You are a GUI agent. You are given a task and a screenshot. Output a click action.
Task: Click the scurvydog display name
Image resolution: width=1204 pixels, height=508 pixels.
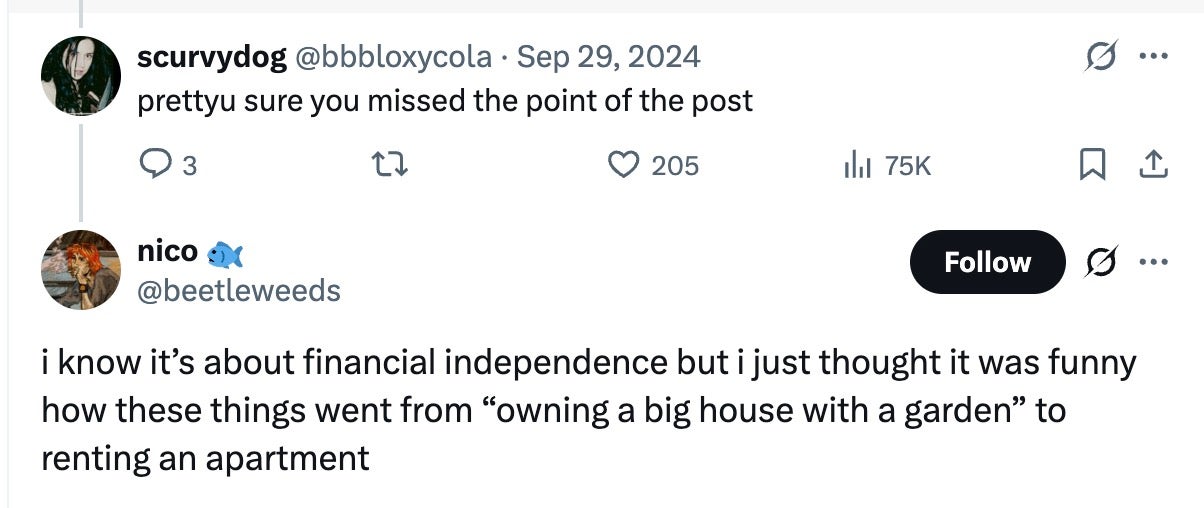click(x=209, y=57)
